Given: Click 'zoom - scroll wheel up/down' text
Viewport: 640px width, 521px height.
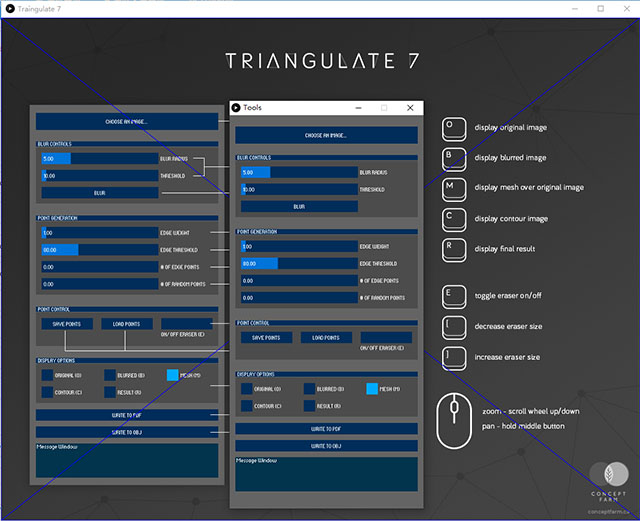Looking at the screenshot, I should 531,411.
